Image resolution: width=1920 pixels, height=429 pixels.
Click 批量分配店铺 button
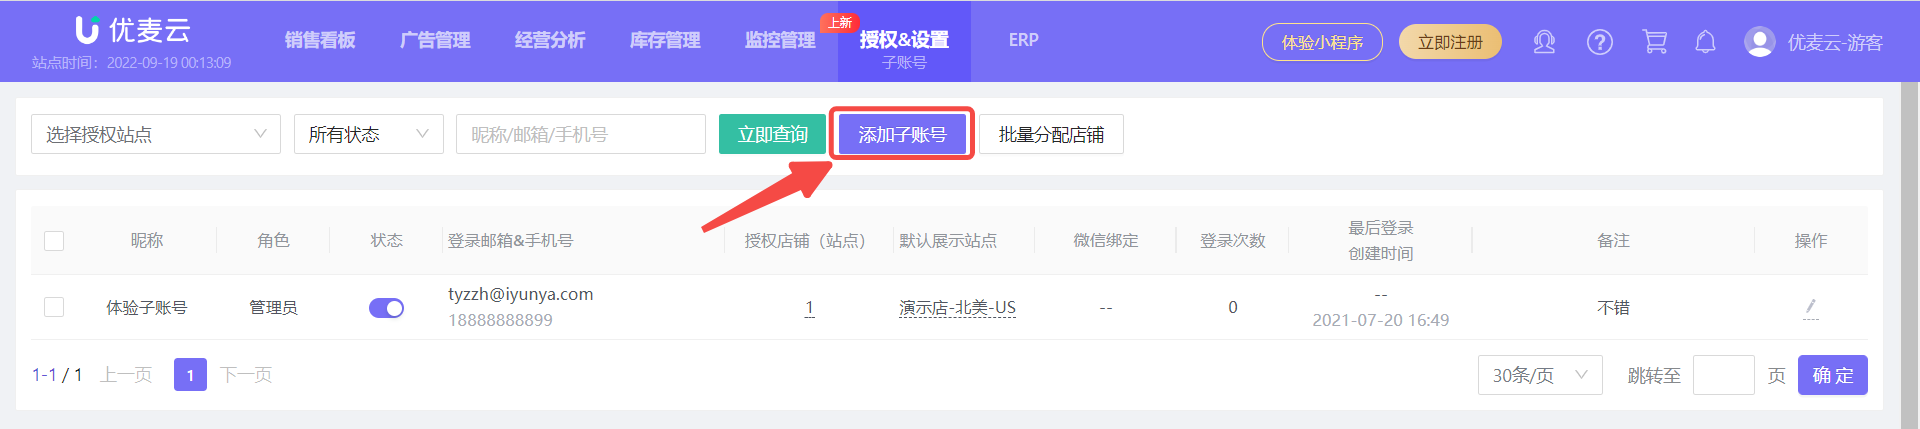click(x=1051, y=134)
